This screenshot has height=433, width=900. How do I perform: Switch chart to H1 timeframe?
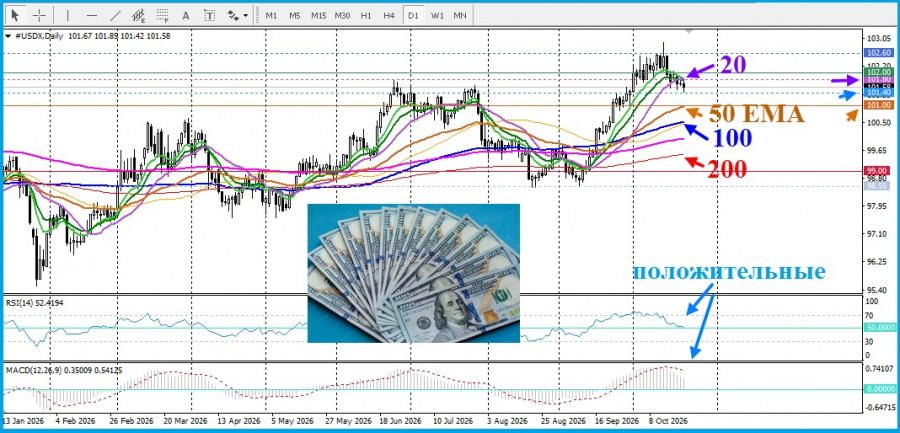[366, 16]
